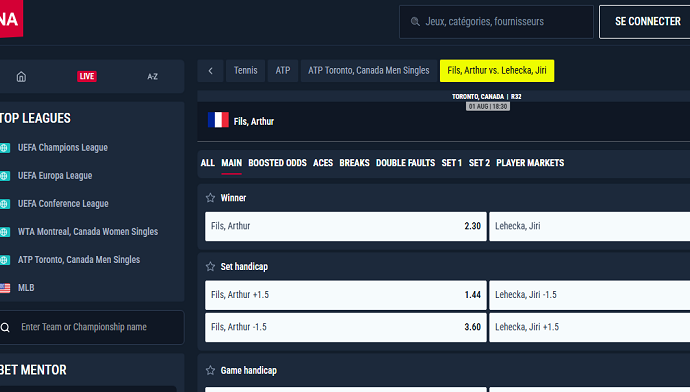This screenshot has height=392, width=690.
Task: Open ATP Toronto, Canada Men Singles breadcrumb
Action: [369, 71]
